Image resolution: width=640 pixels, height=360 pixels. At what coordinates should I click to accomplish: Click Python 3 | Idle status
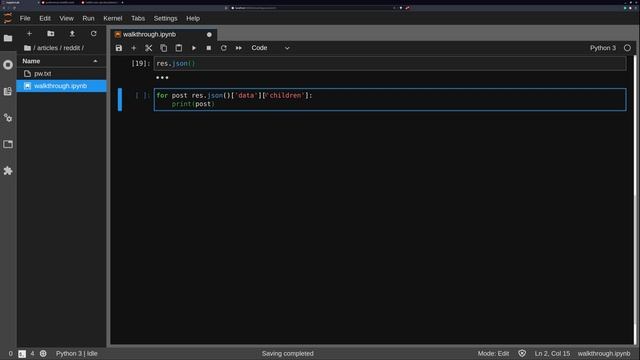(x=76, y=353)
